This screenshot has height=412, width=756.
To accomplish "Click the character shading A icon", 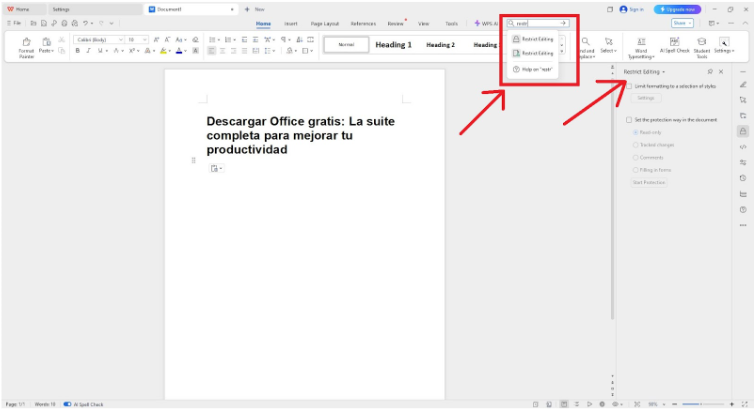I will click(195, 51).
